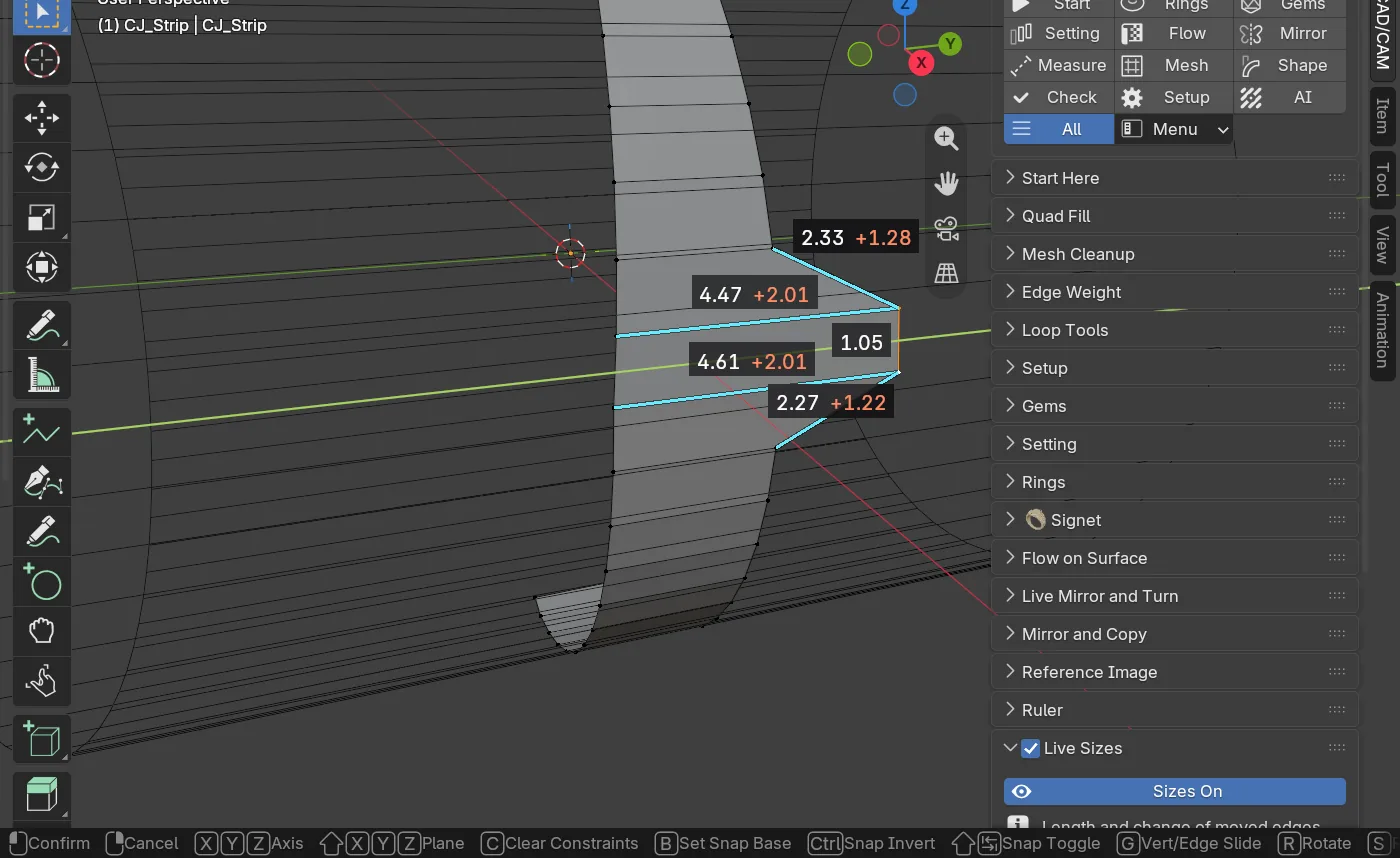Click the green Y axis gizmo
The image size is (1400, 858).
pyautogui.click(x=950, y=44)
